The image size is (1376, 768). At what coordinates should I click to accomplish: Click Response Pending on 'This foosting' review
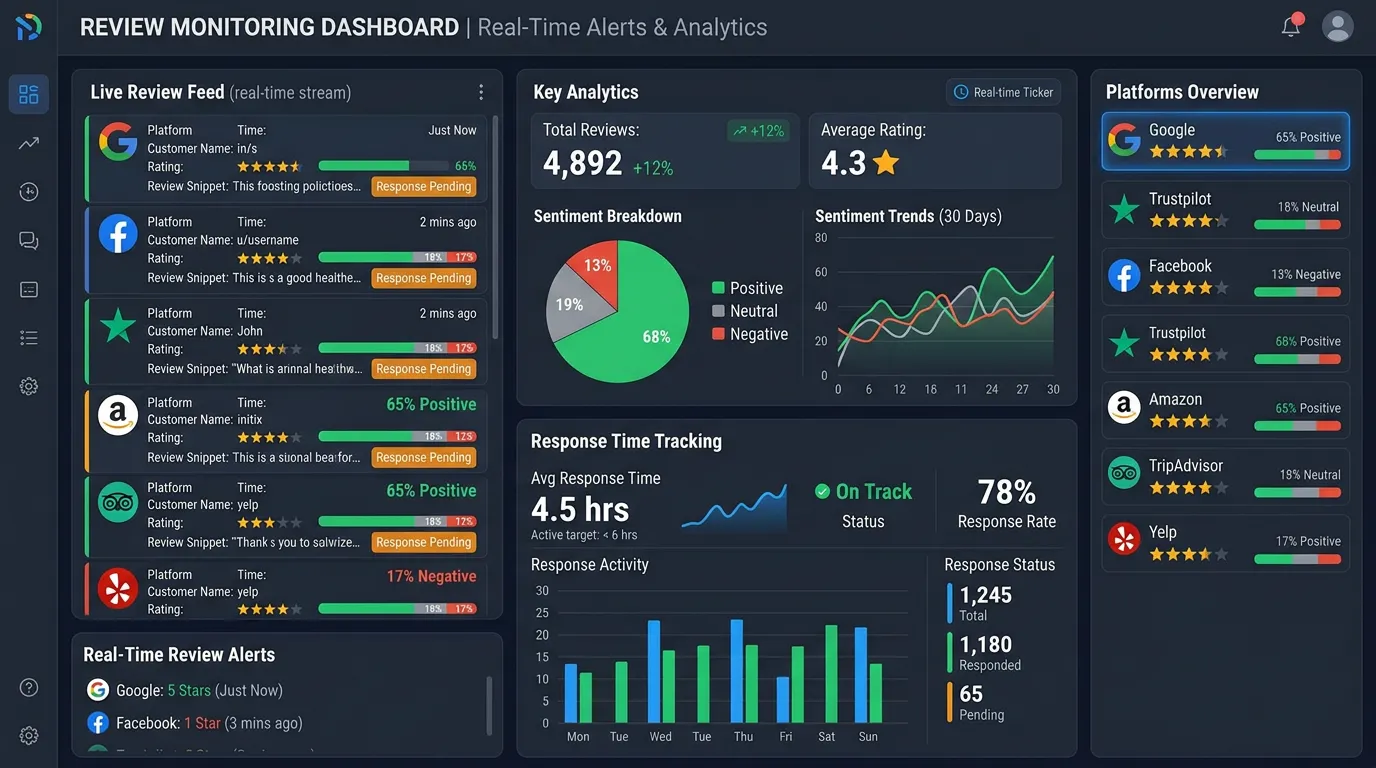pyautogui.click(x=424, y=186)
